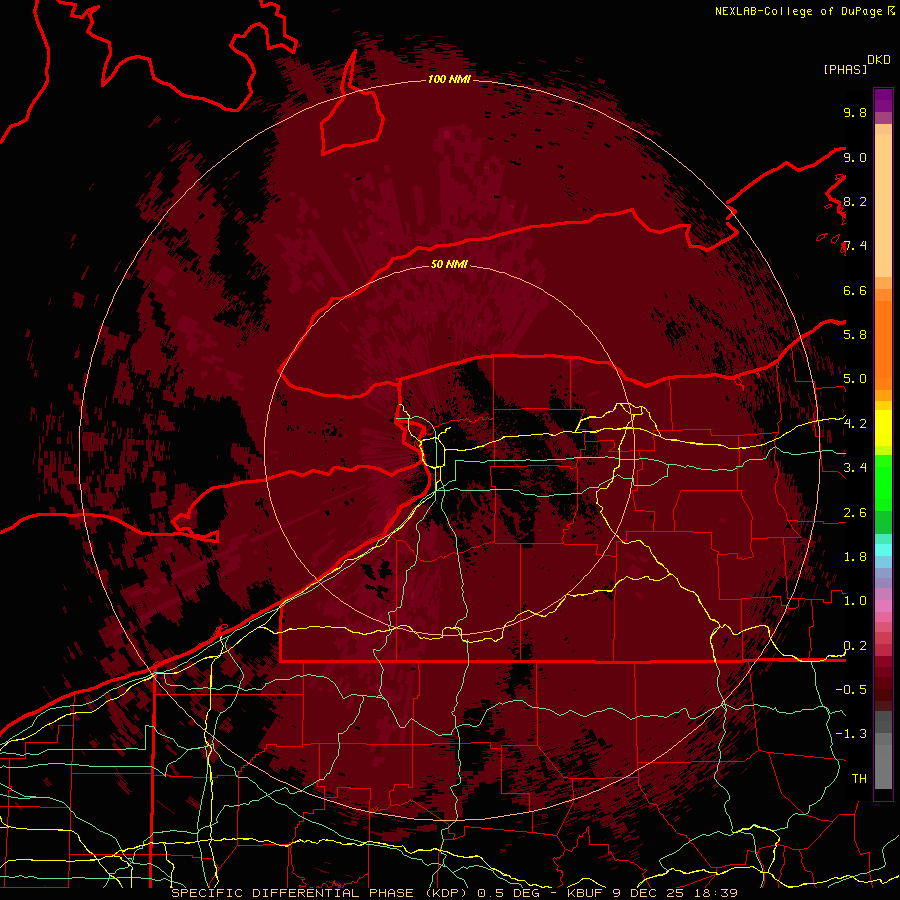Image resolution: width=900 pixels, height=900 pixels.
Task: Click the DKD label above the legend
Action: click(x=879, y=60)
